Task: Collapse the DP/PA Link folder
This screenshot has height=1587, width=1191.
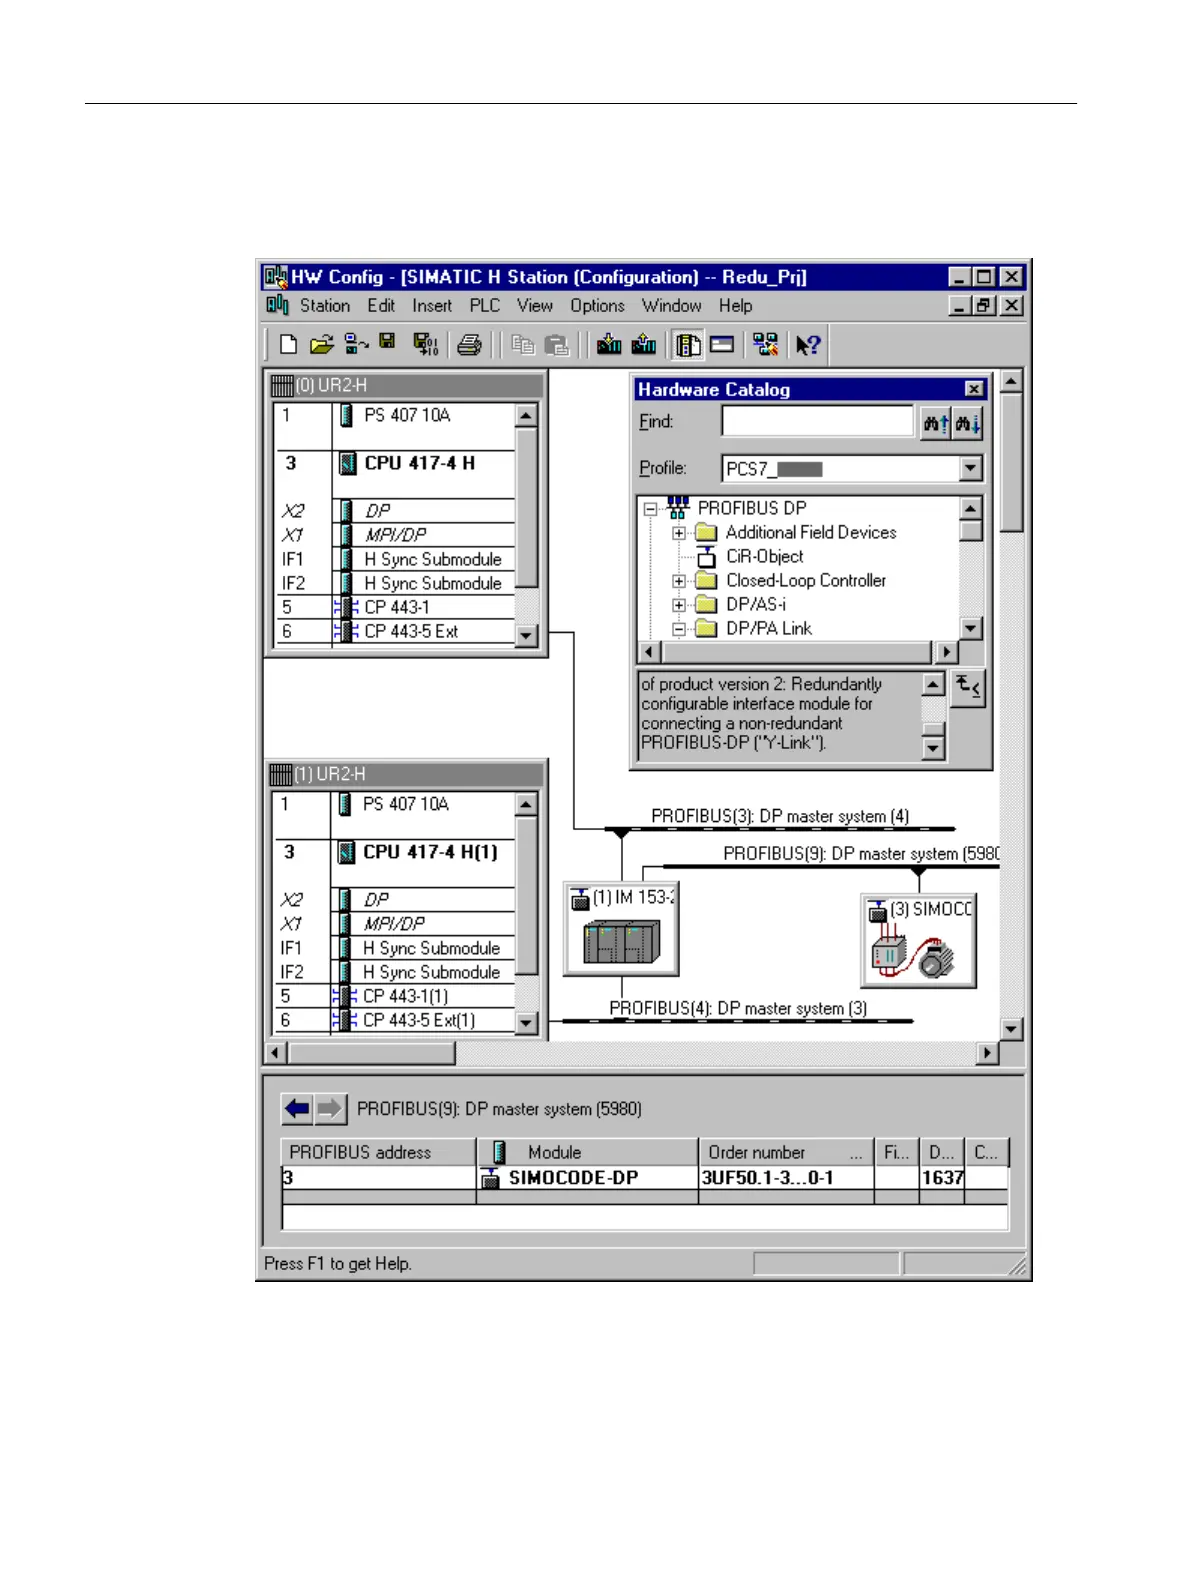Action: [679, 629]
